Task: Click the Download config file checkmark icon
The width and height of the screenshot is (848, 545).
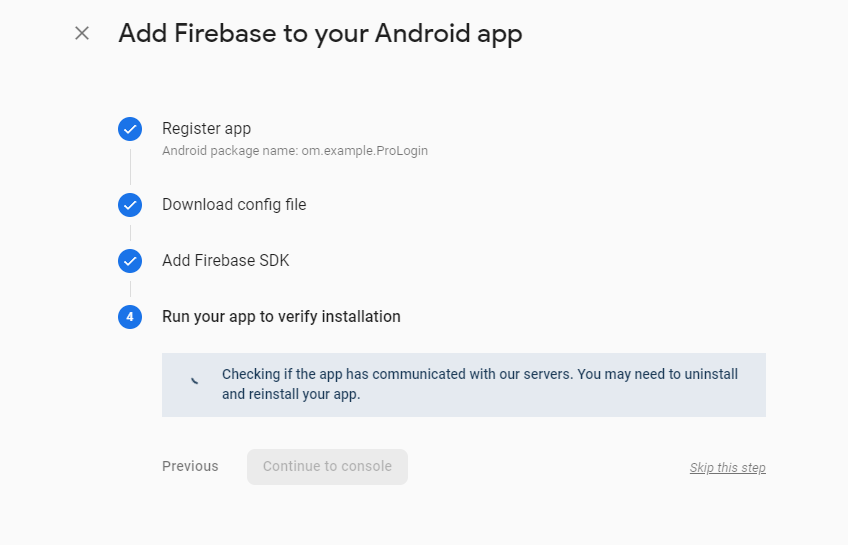Action: pos(130,205)
